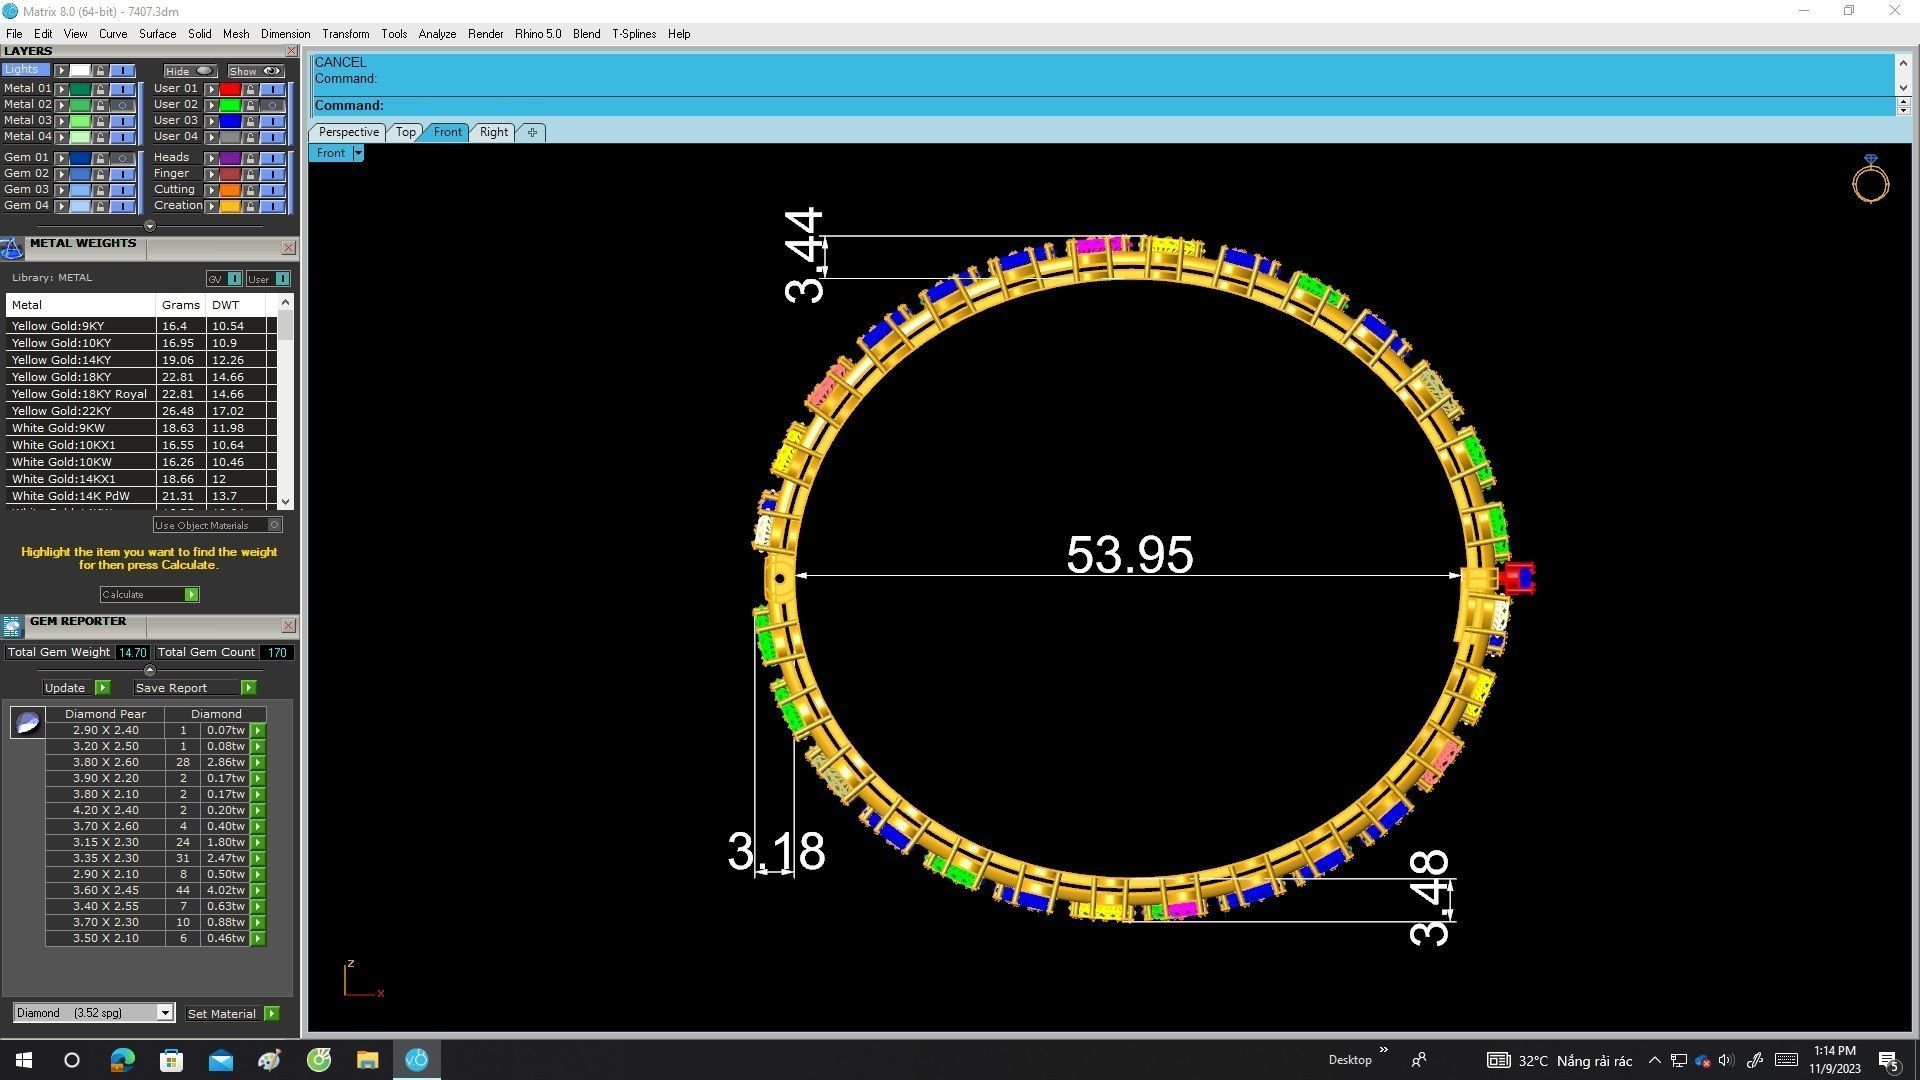1920x1080 pixels.
Task: Click the Metal Weights scale icon
Action: pos(12,248)
